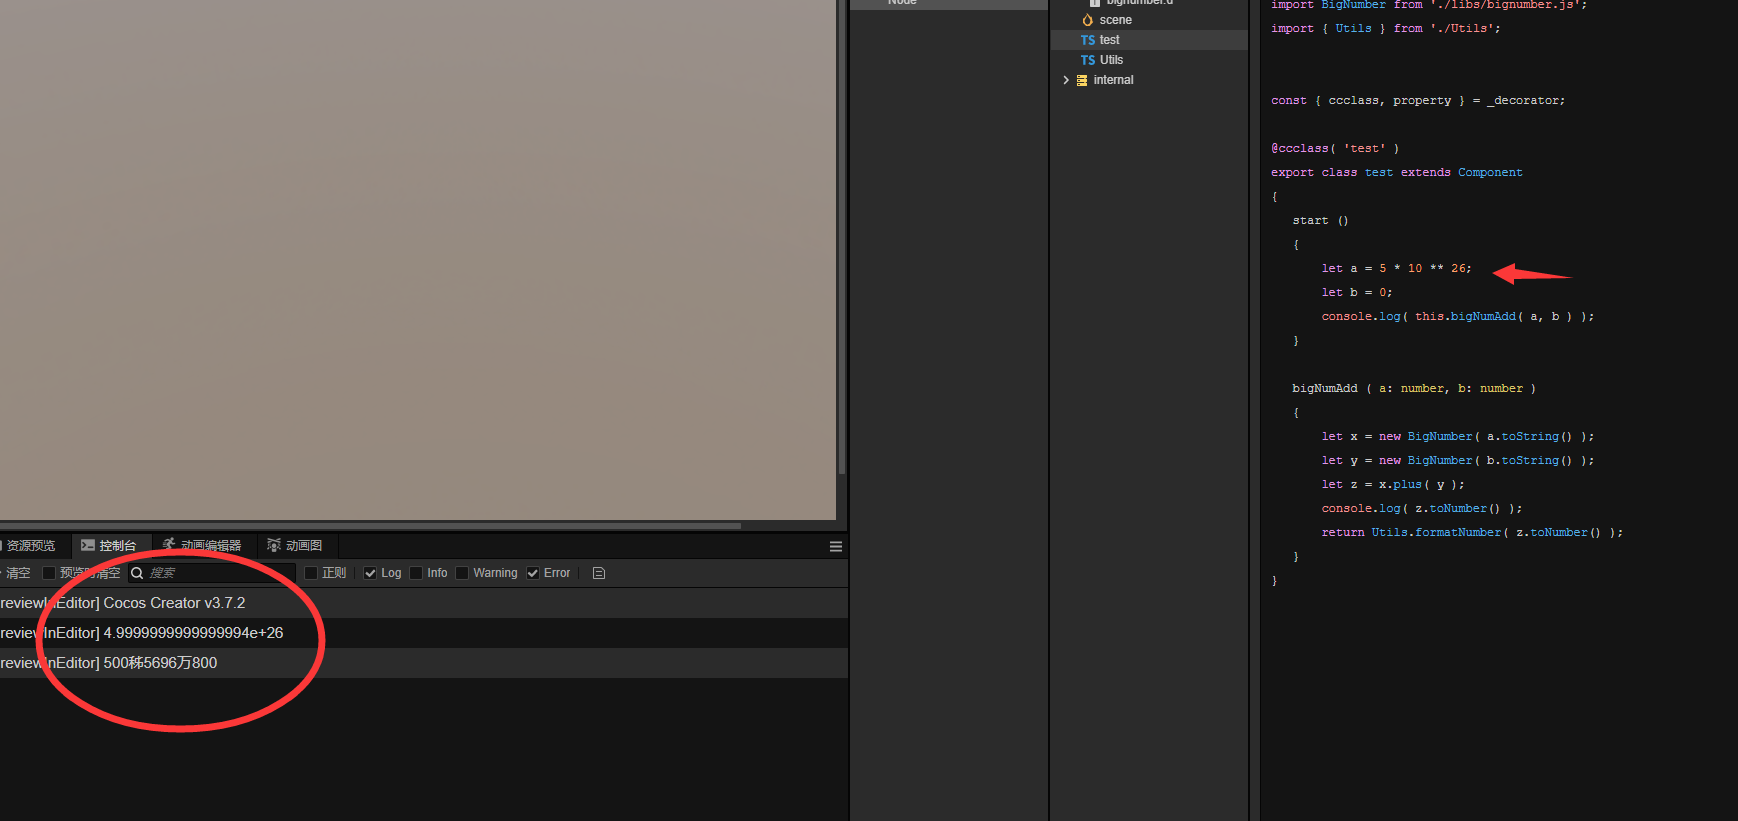This screenshot has height=821, width=1738.
Task: Click the 'let a = 5 * 10 ** 26' code line
Action: click(1396, 268)
